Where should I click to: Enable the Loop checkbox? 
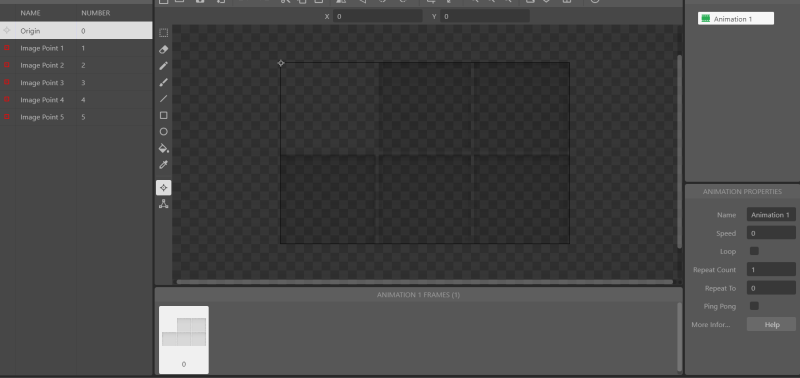click(x=754, y=251)
